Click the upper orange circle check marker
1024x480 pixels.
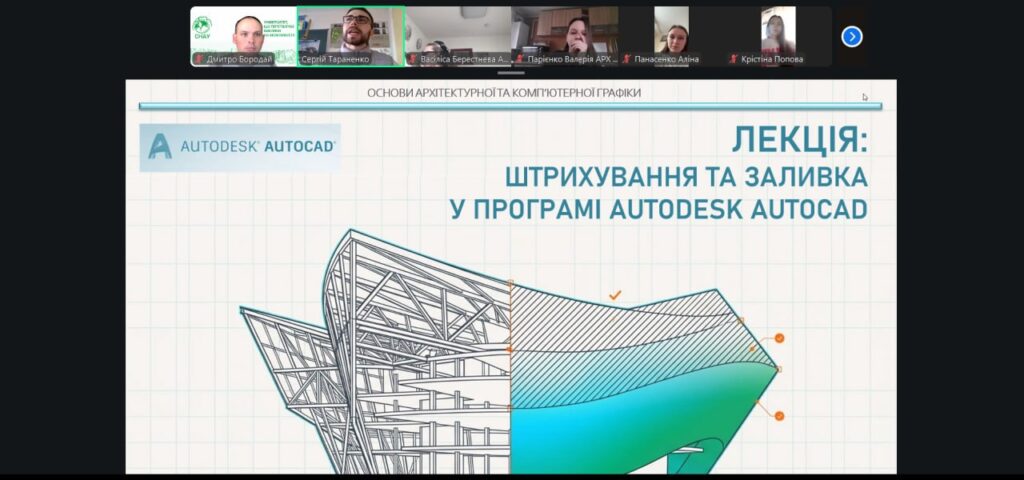pos(779,338)
